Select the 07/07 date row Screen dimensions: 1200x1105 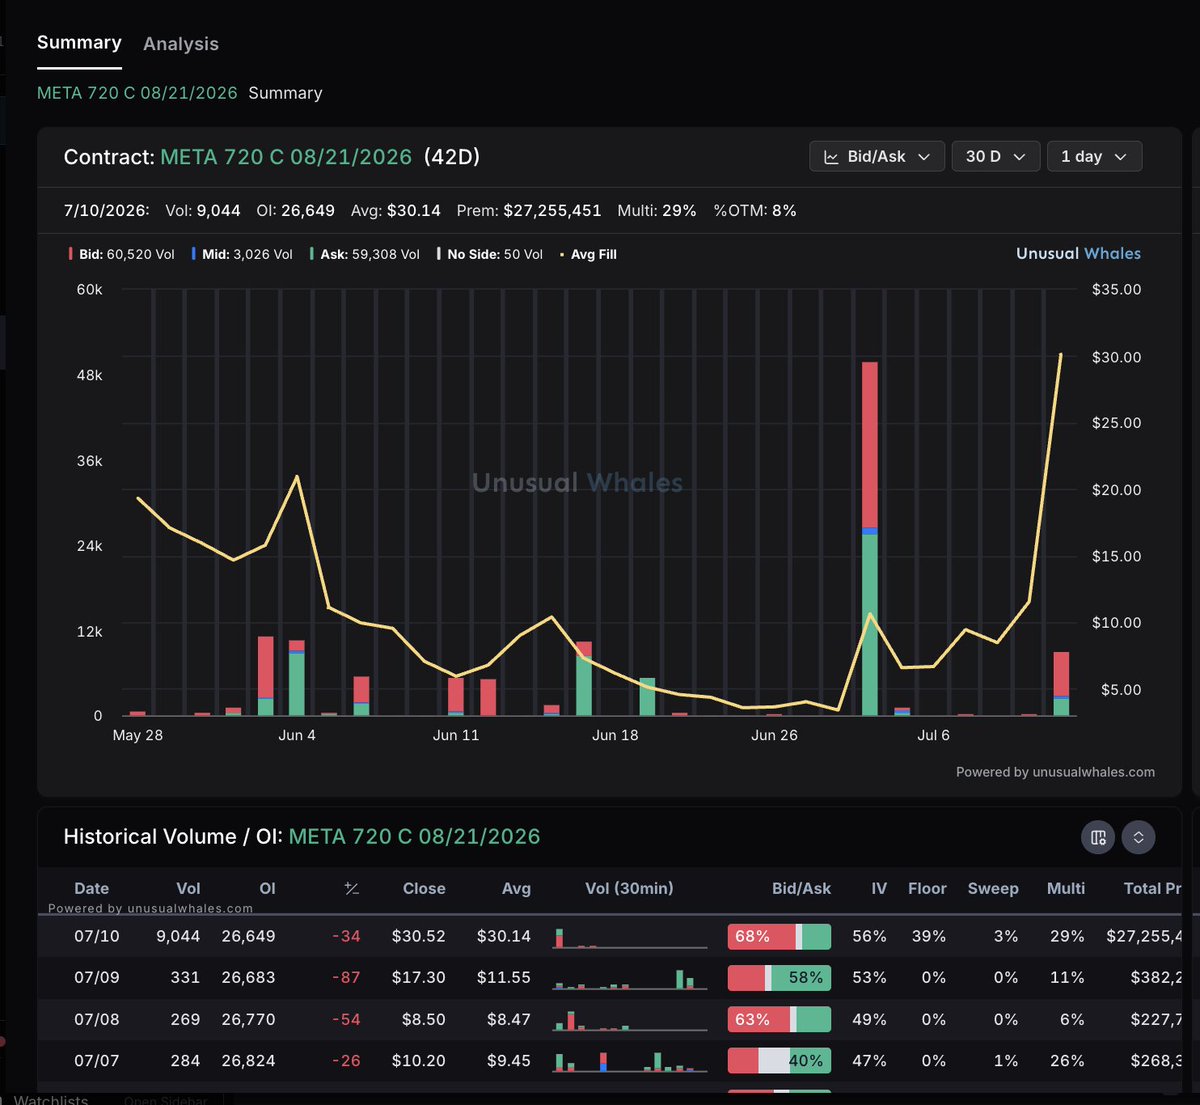point(610,1061)
